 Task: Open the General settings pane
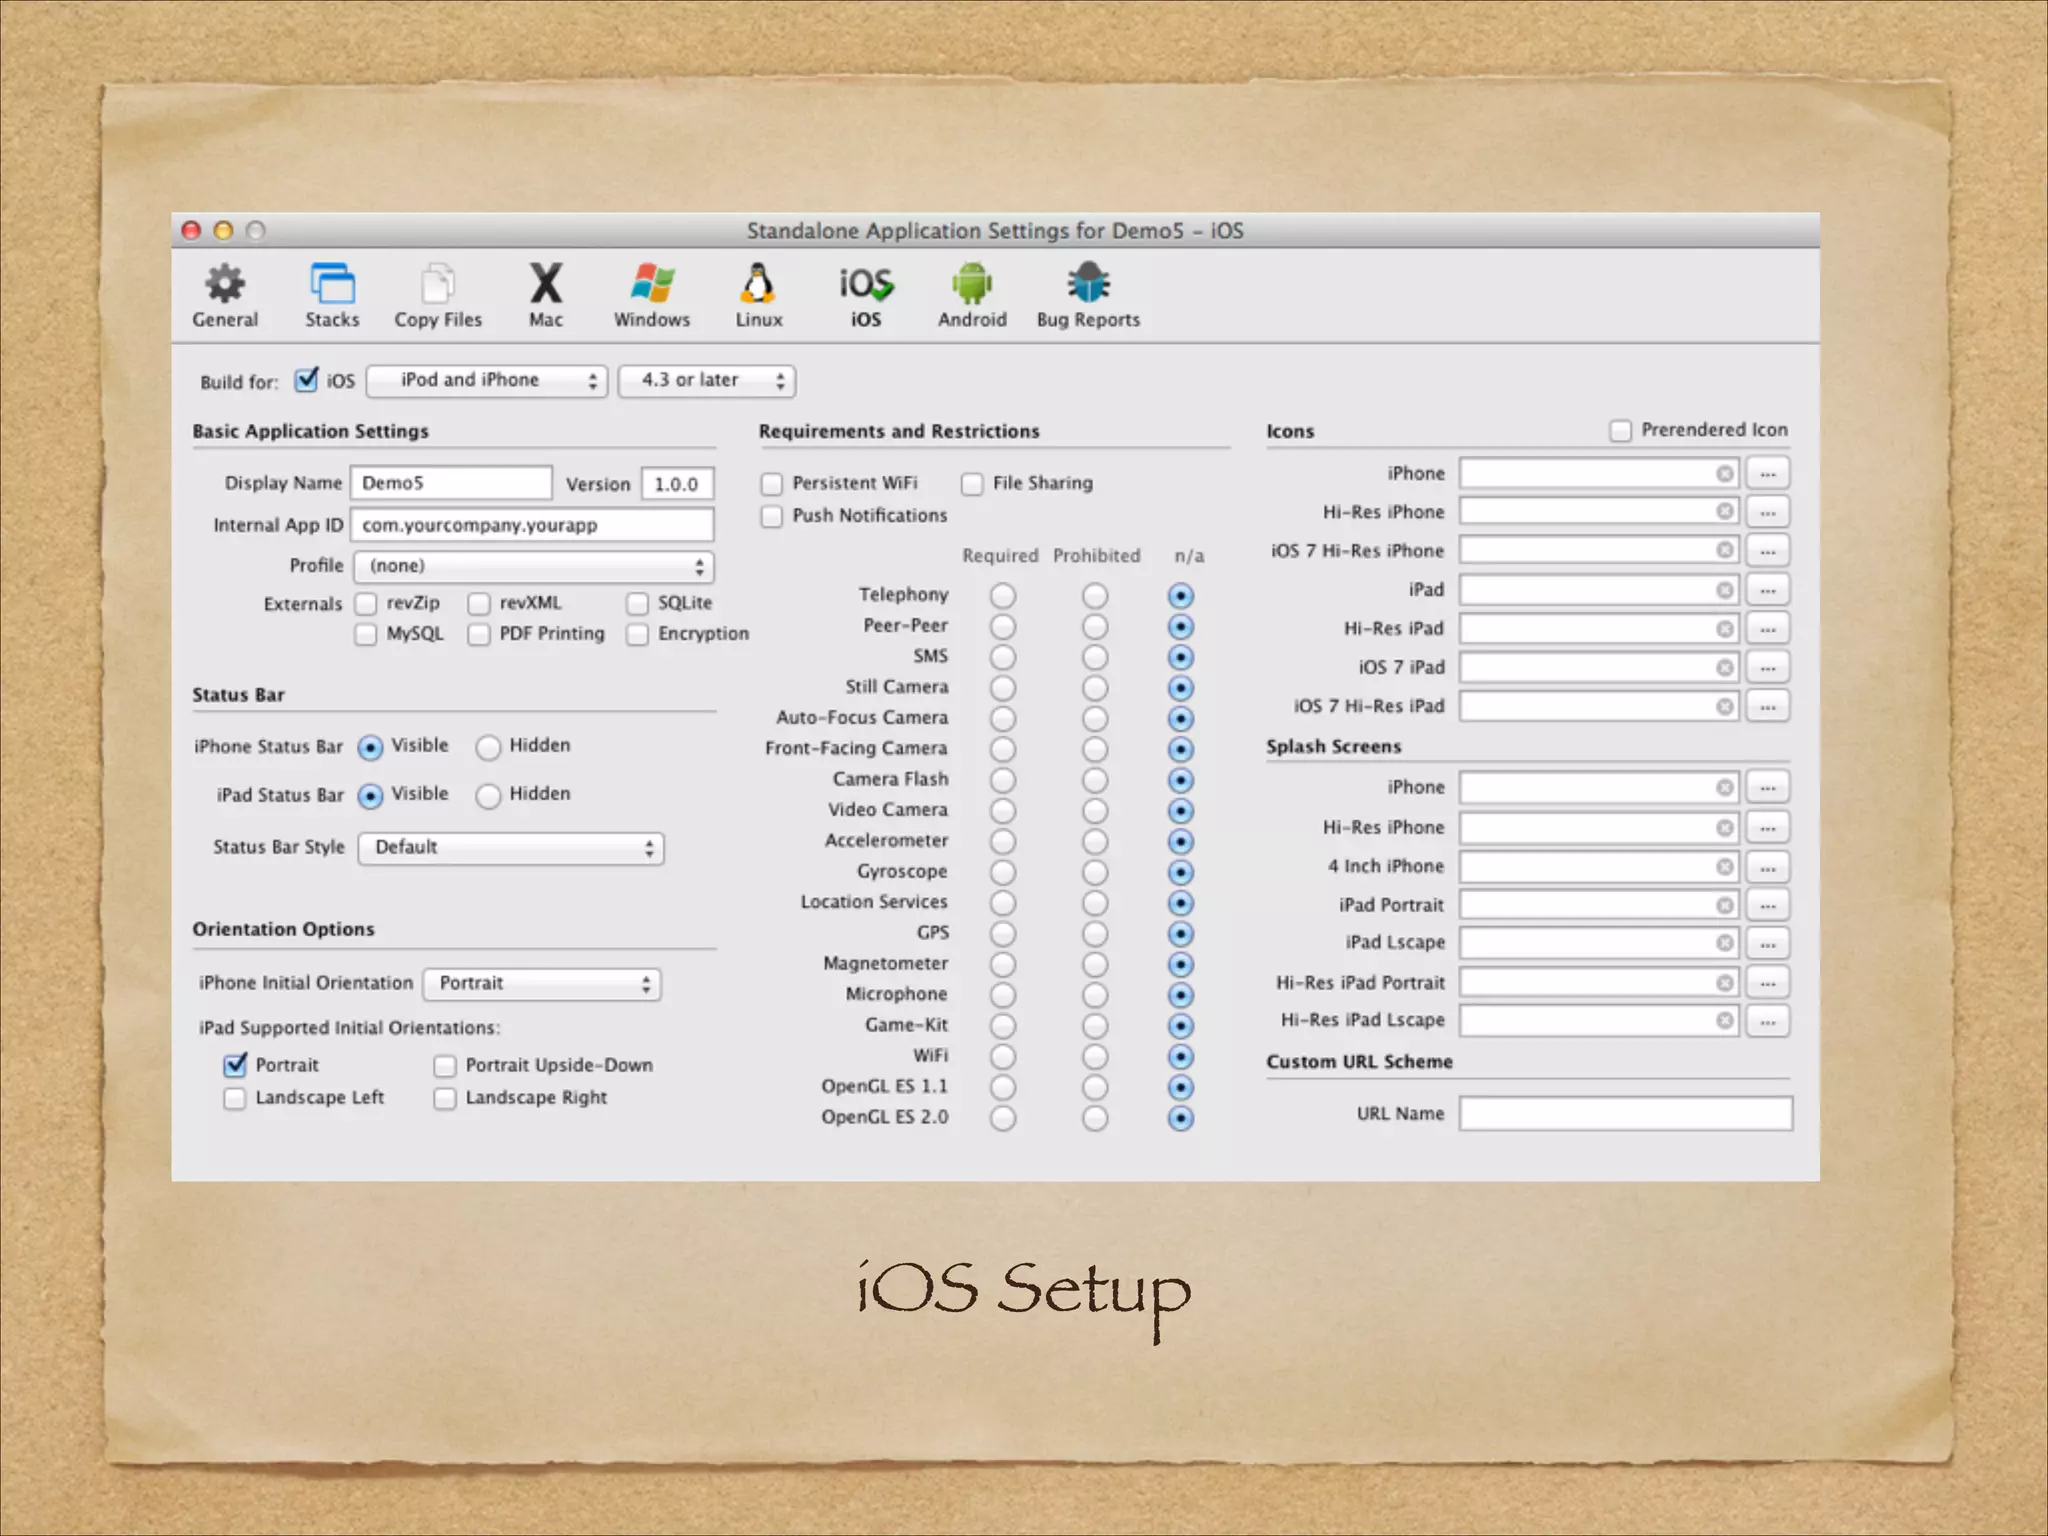[224, 295]
